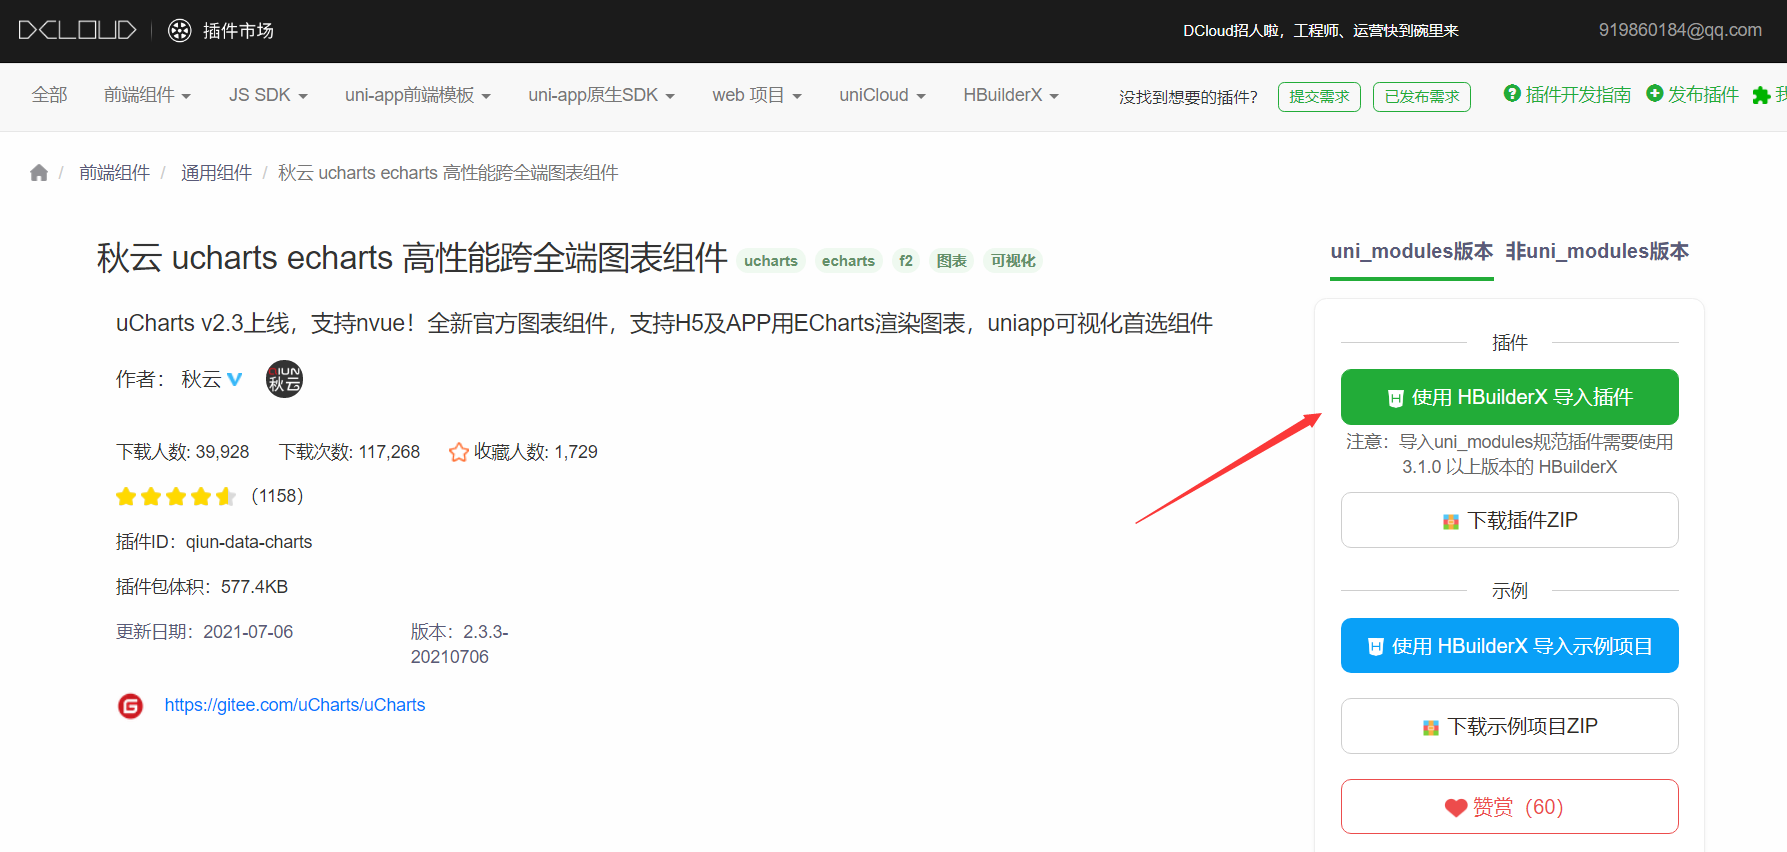Image resolution: width=1787 pixels, height=852 pixels.
Task: Import plugin with 使用 HBuilderX 导入插件
Action: coord(1510,397)
